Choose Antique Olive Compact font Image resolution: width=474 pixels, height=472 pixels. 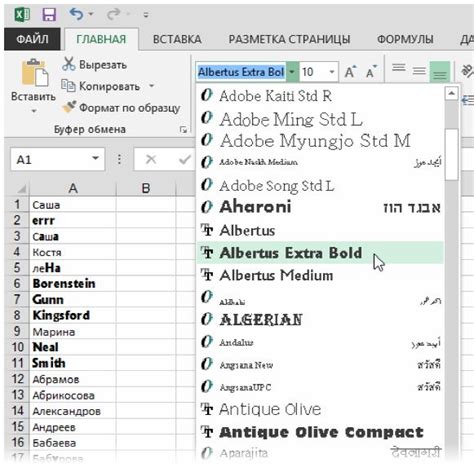[x=320, y=432]
